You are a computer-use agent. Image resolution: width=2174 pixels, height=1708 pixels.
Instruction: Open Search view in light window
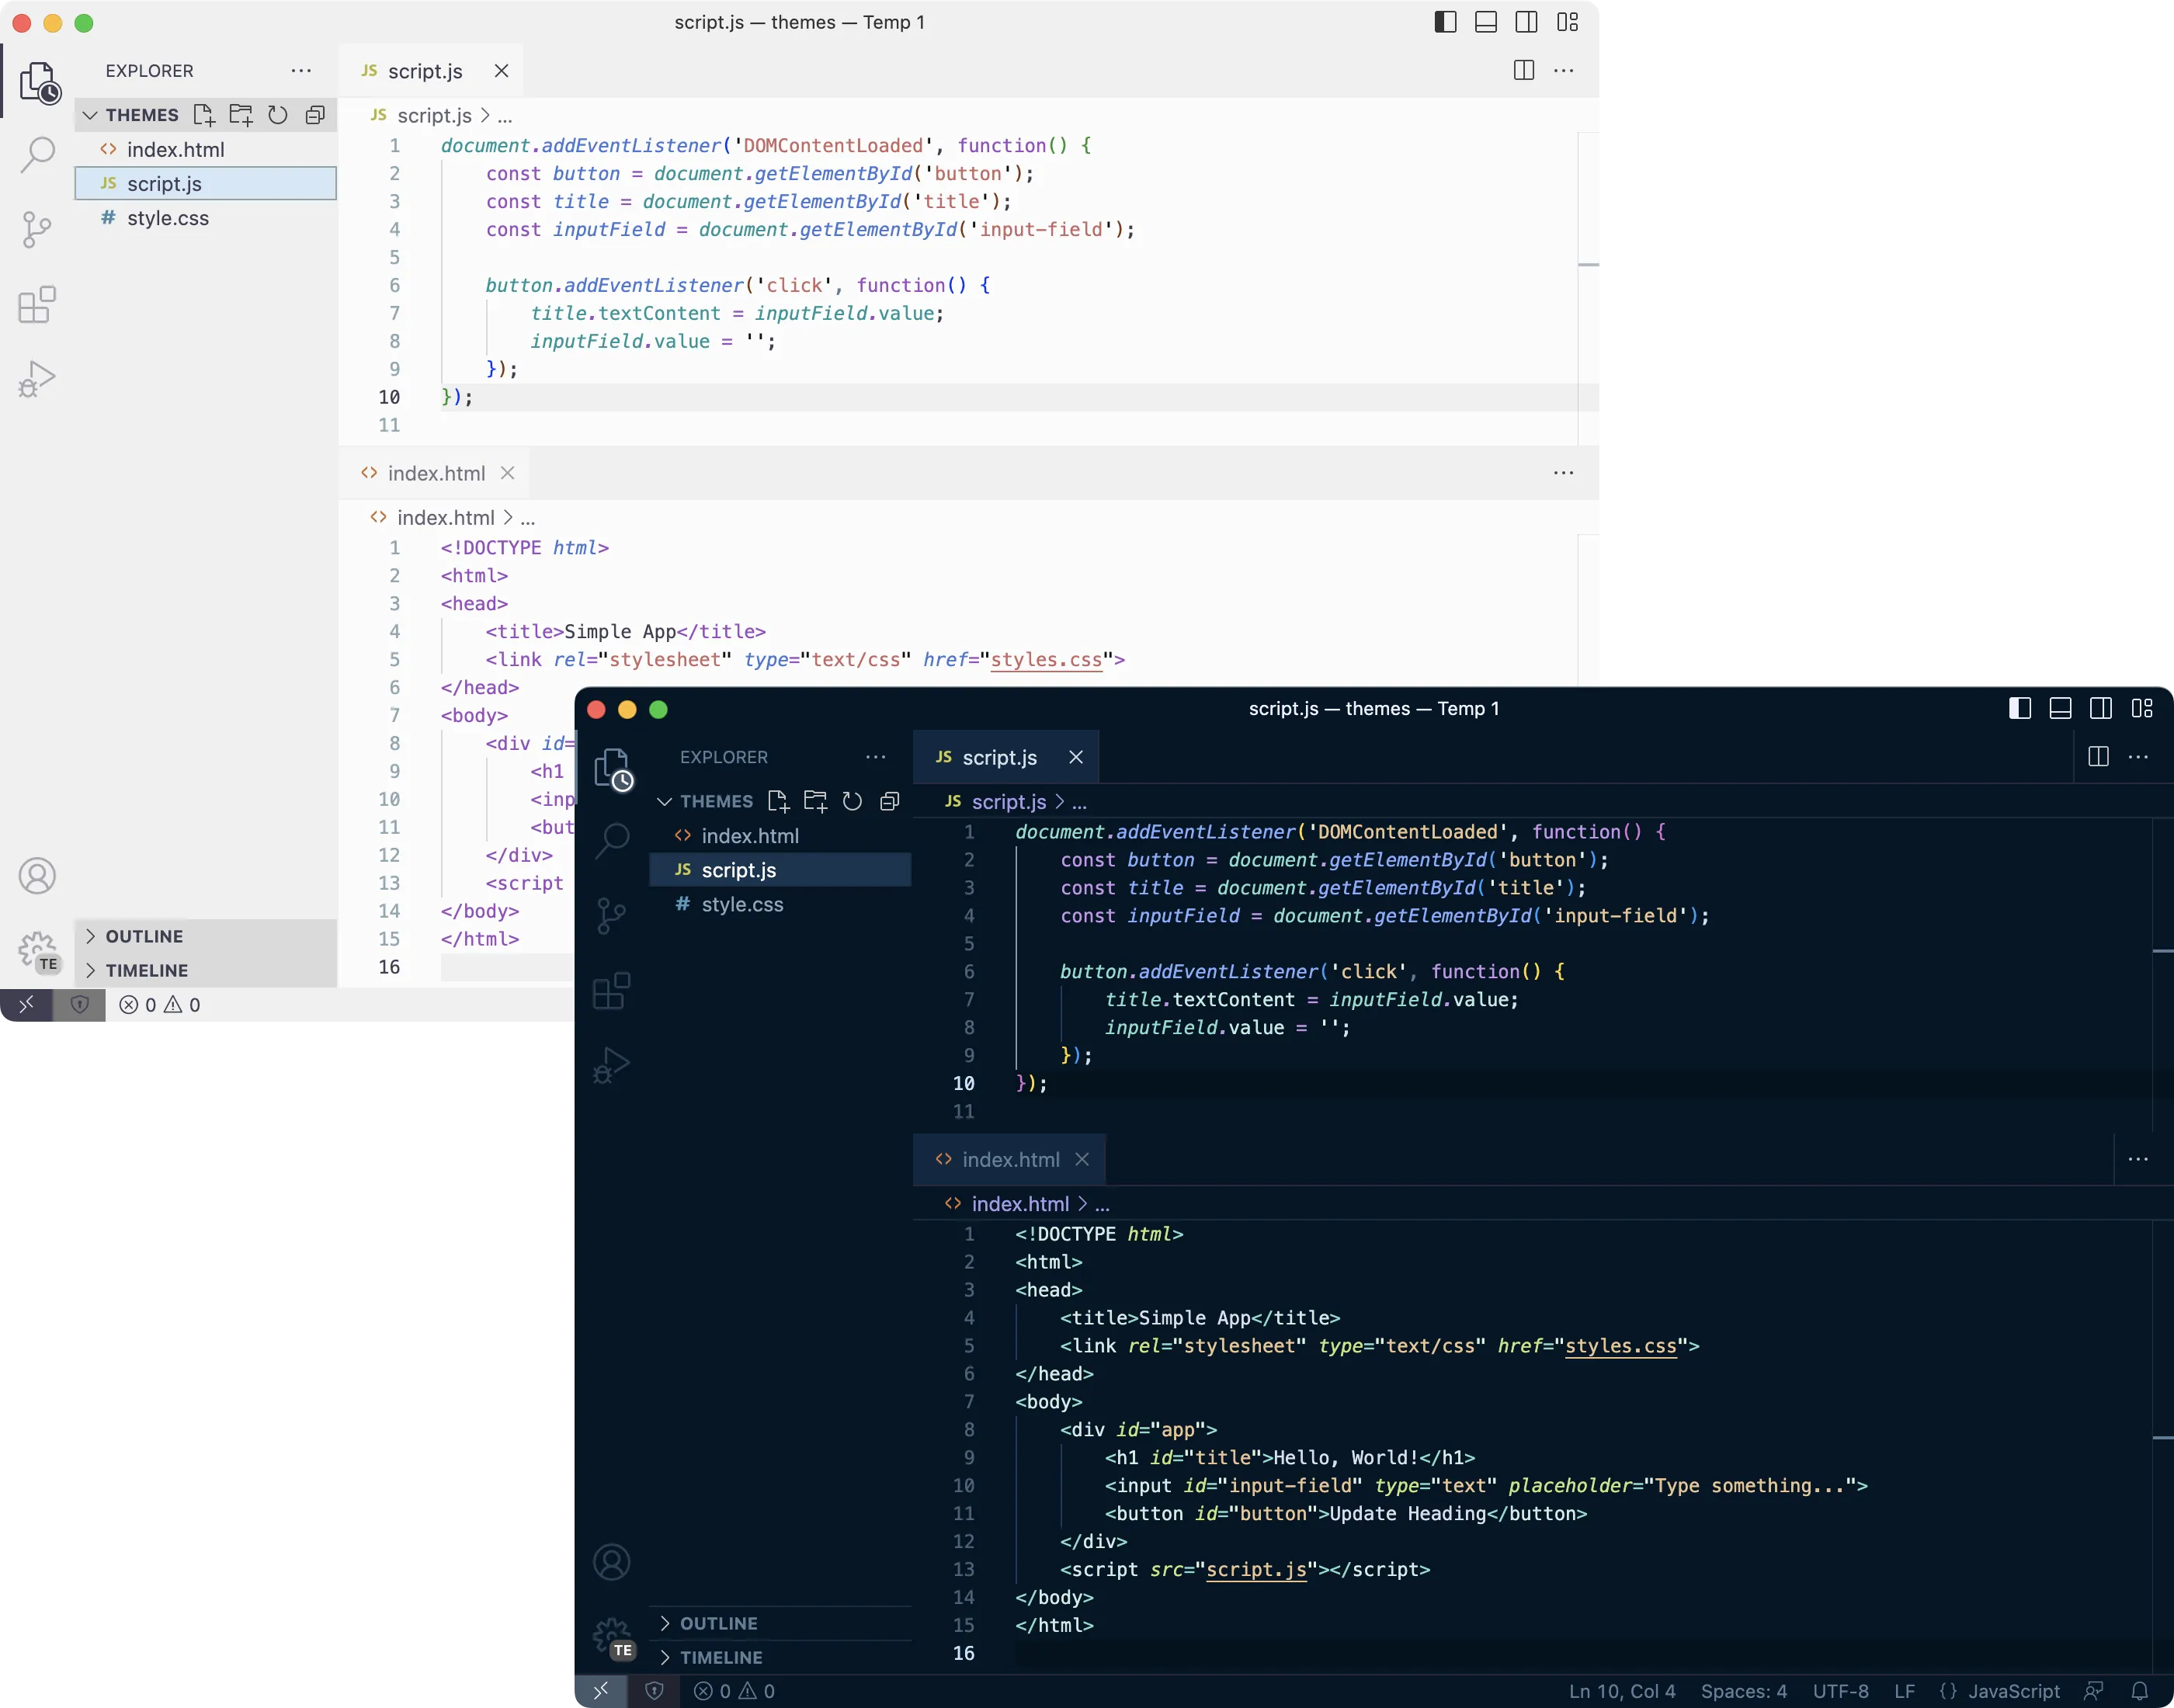click(38, 154)
